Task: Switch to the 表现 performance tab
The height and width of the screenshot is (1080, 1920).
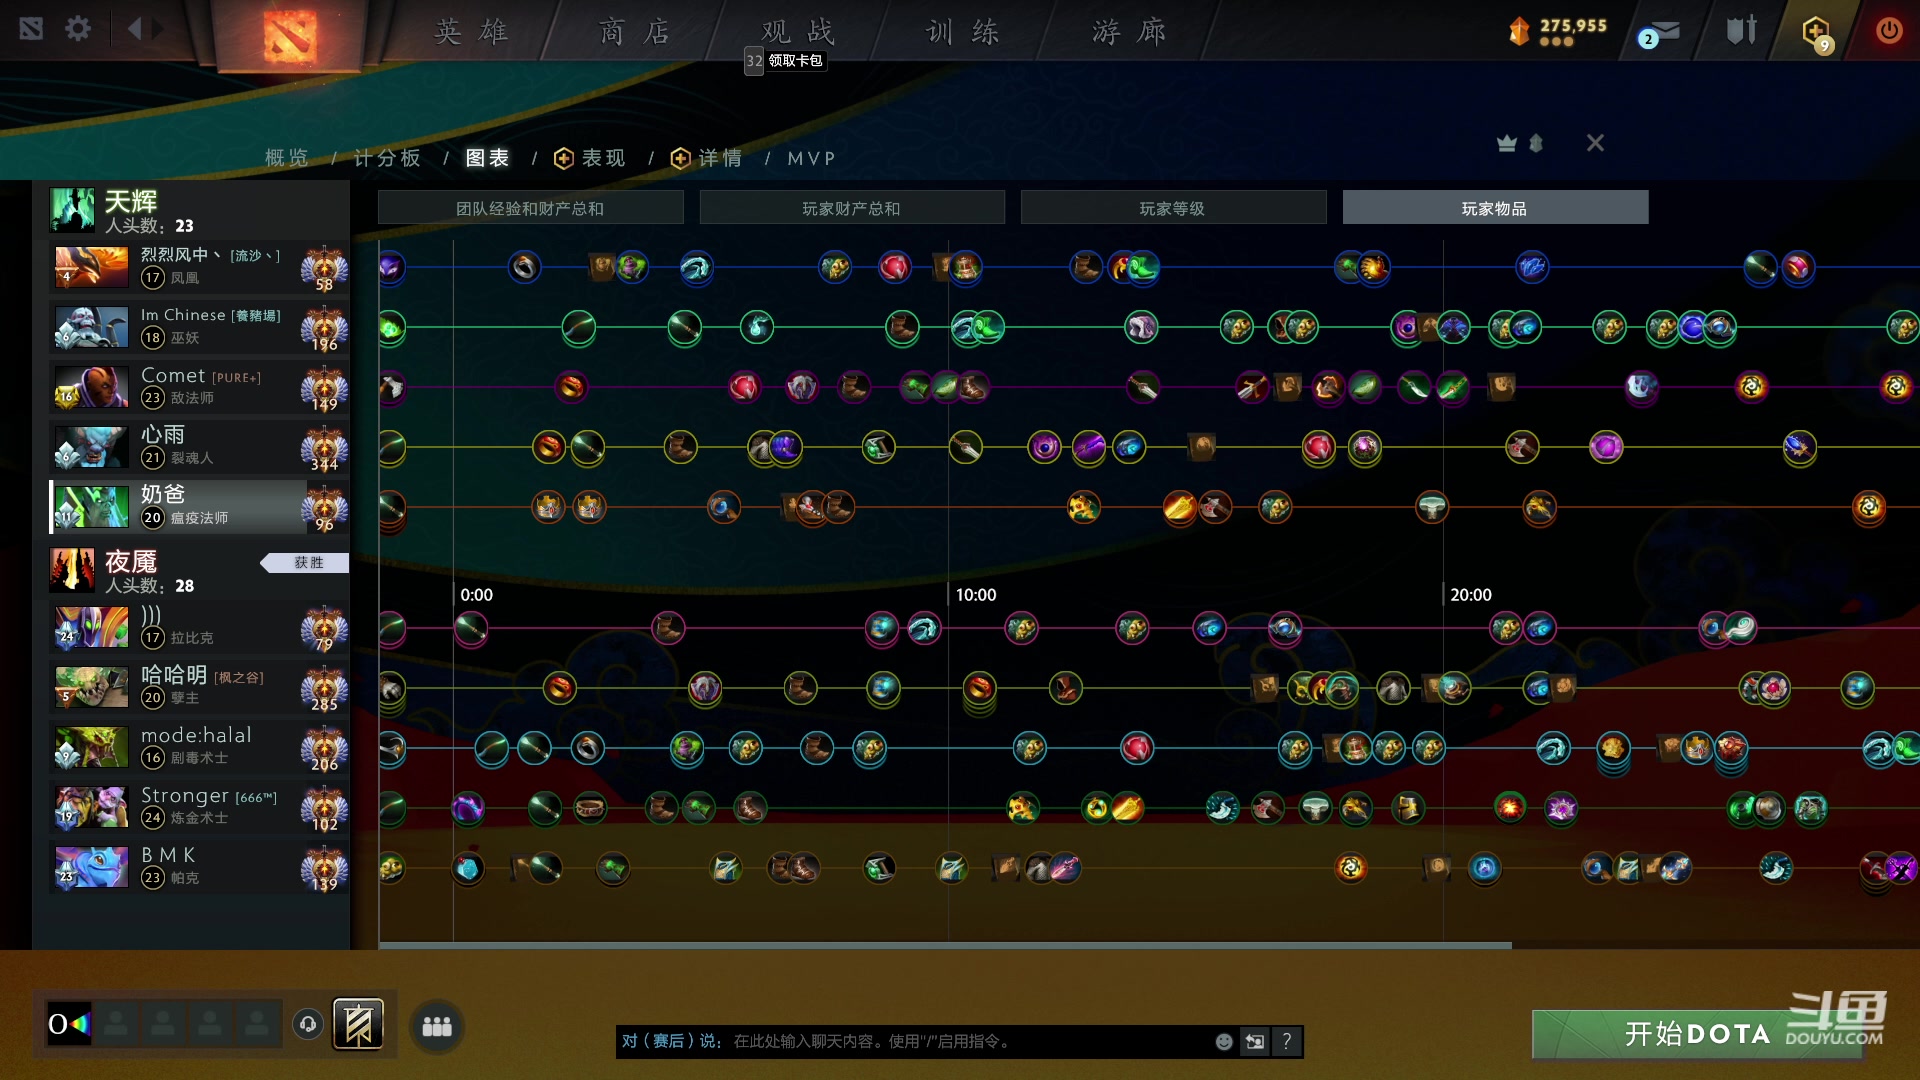Action: (591, 158)
